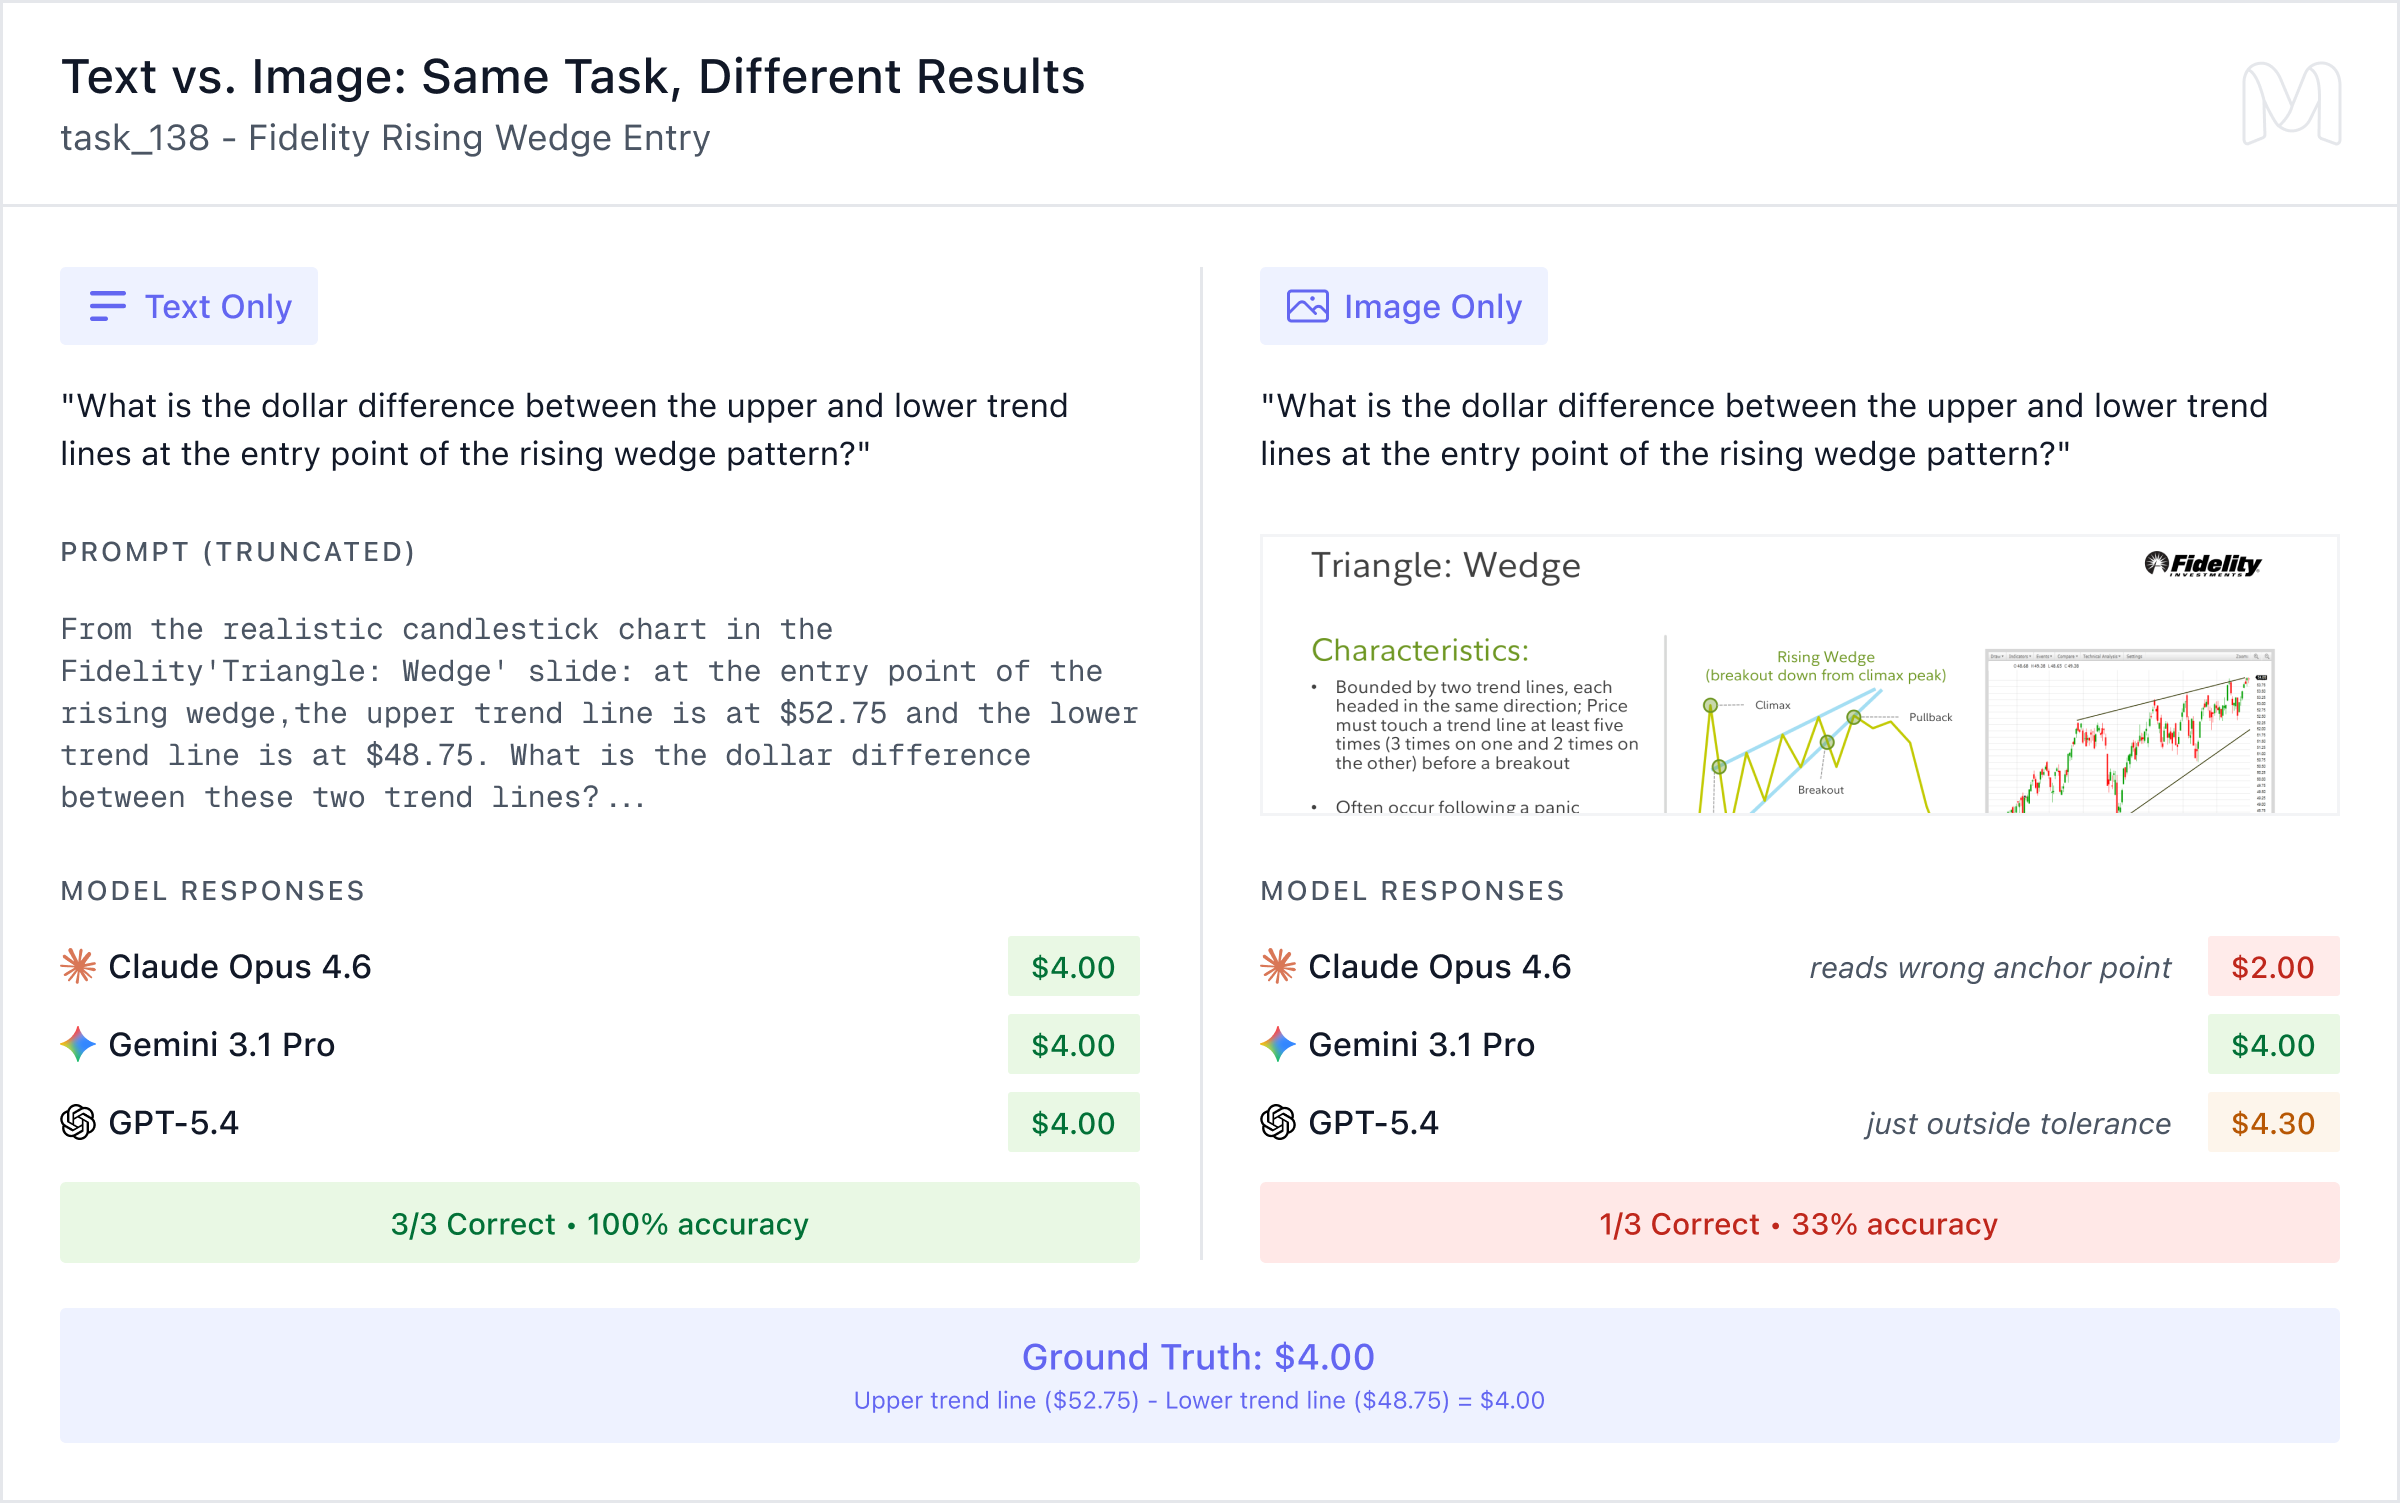Click the Fidelity logo in the slide
Screen dimensions: 2400x1503
pyautogui.click(x=2203, y=565)
